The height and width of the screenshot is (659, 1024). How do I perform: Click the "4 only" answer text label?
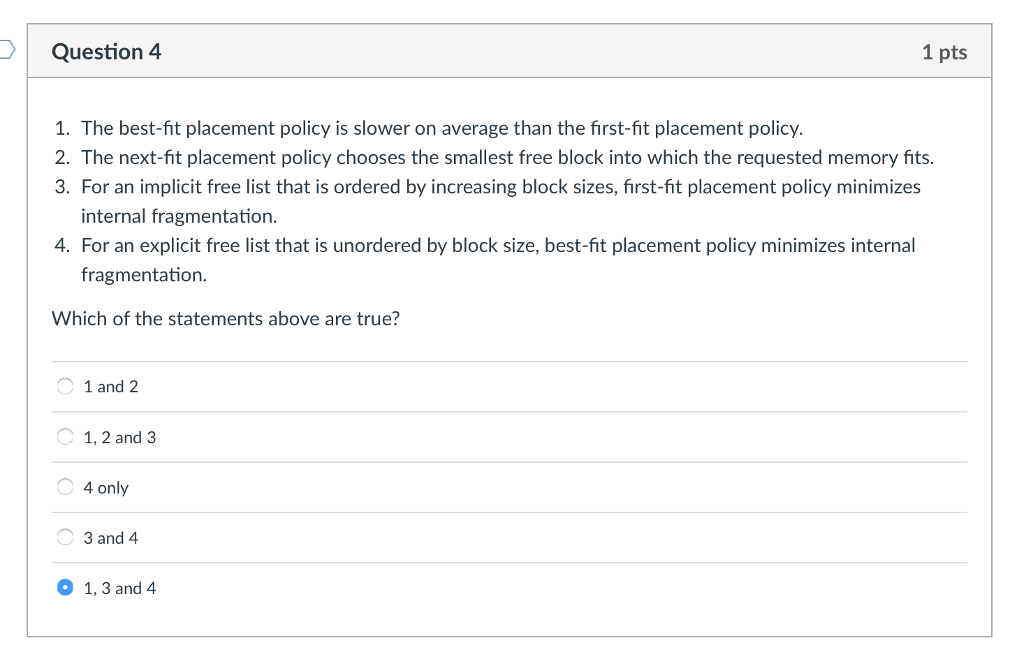click(106, 487)
